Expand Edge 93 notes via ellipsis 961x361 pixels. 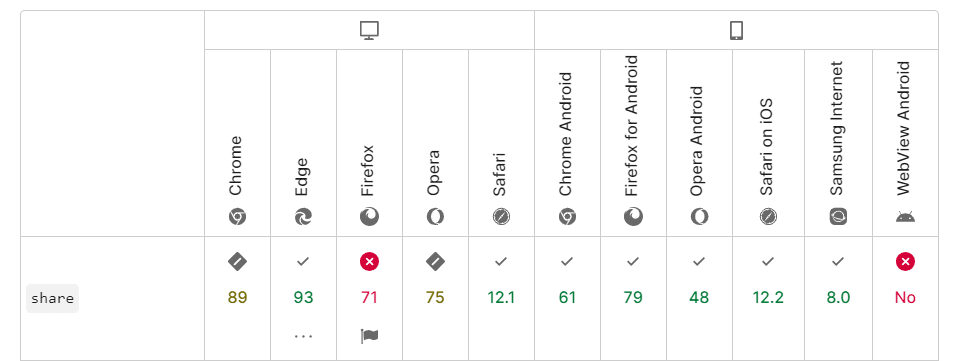pyautogui.click(x=303, y=336)
